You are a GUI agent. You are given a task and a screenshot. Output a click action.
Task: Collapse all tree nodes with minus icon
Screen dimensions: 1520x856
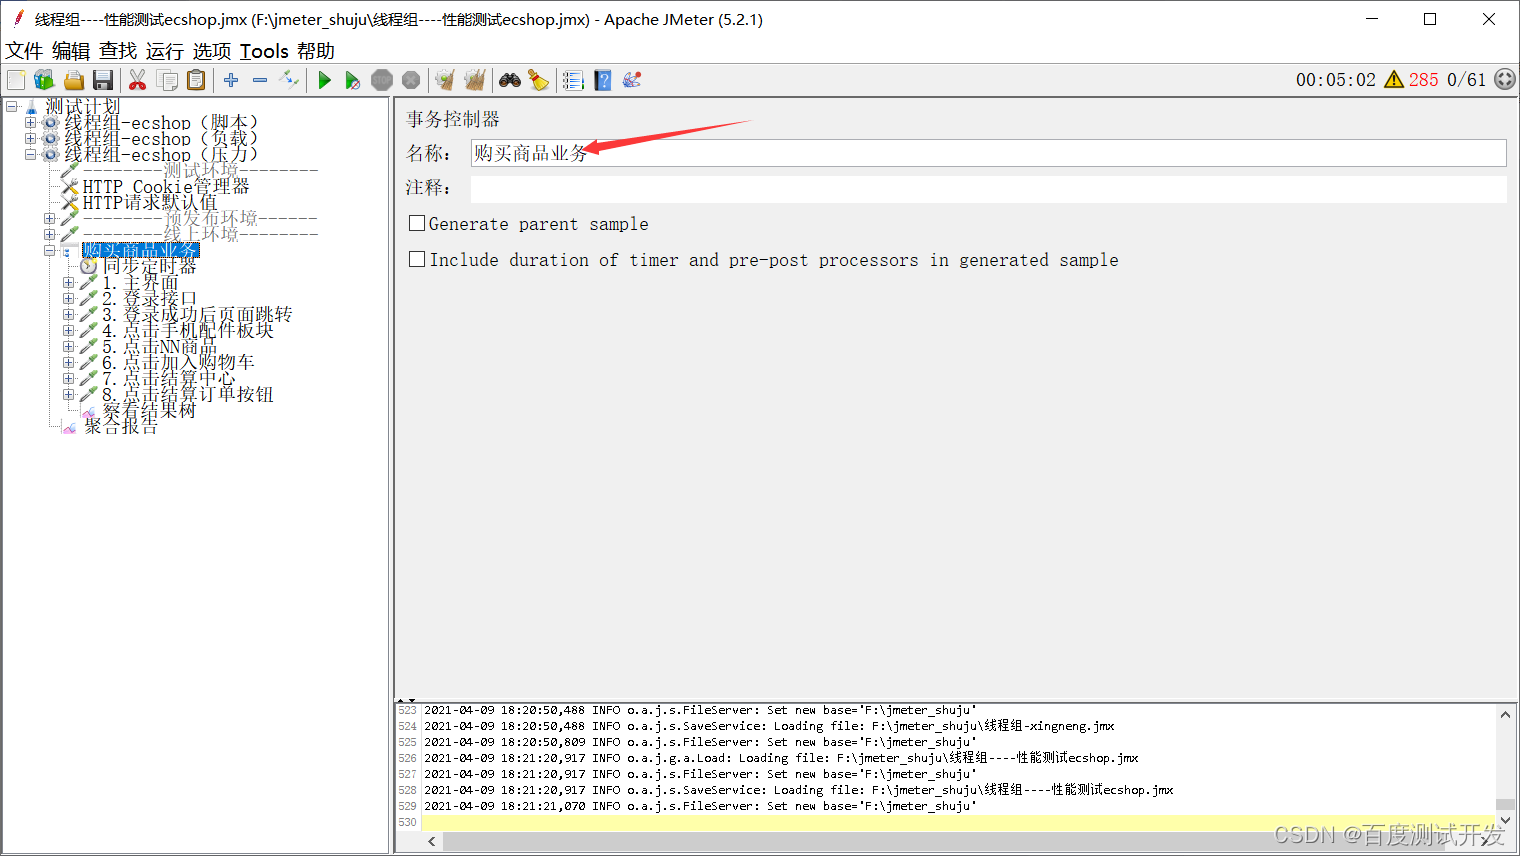260,80
